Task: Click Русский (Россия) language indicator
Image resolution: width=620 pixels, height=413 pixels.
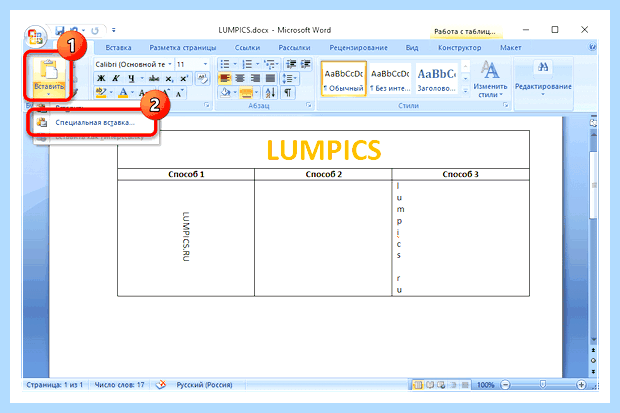Action: 204,385
